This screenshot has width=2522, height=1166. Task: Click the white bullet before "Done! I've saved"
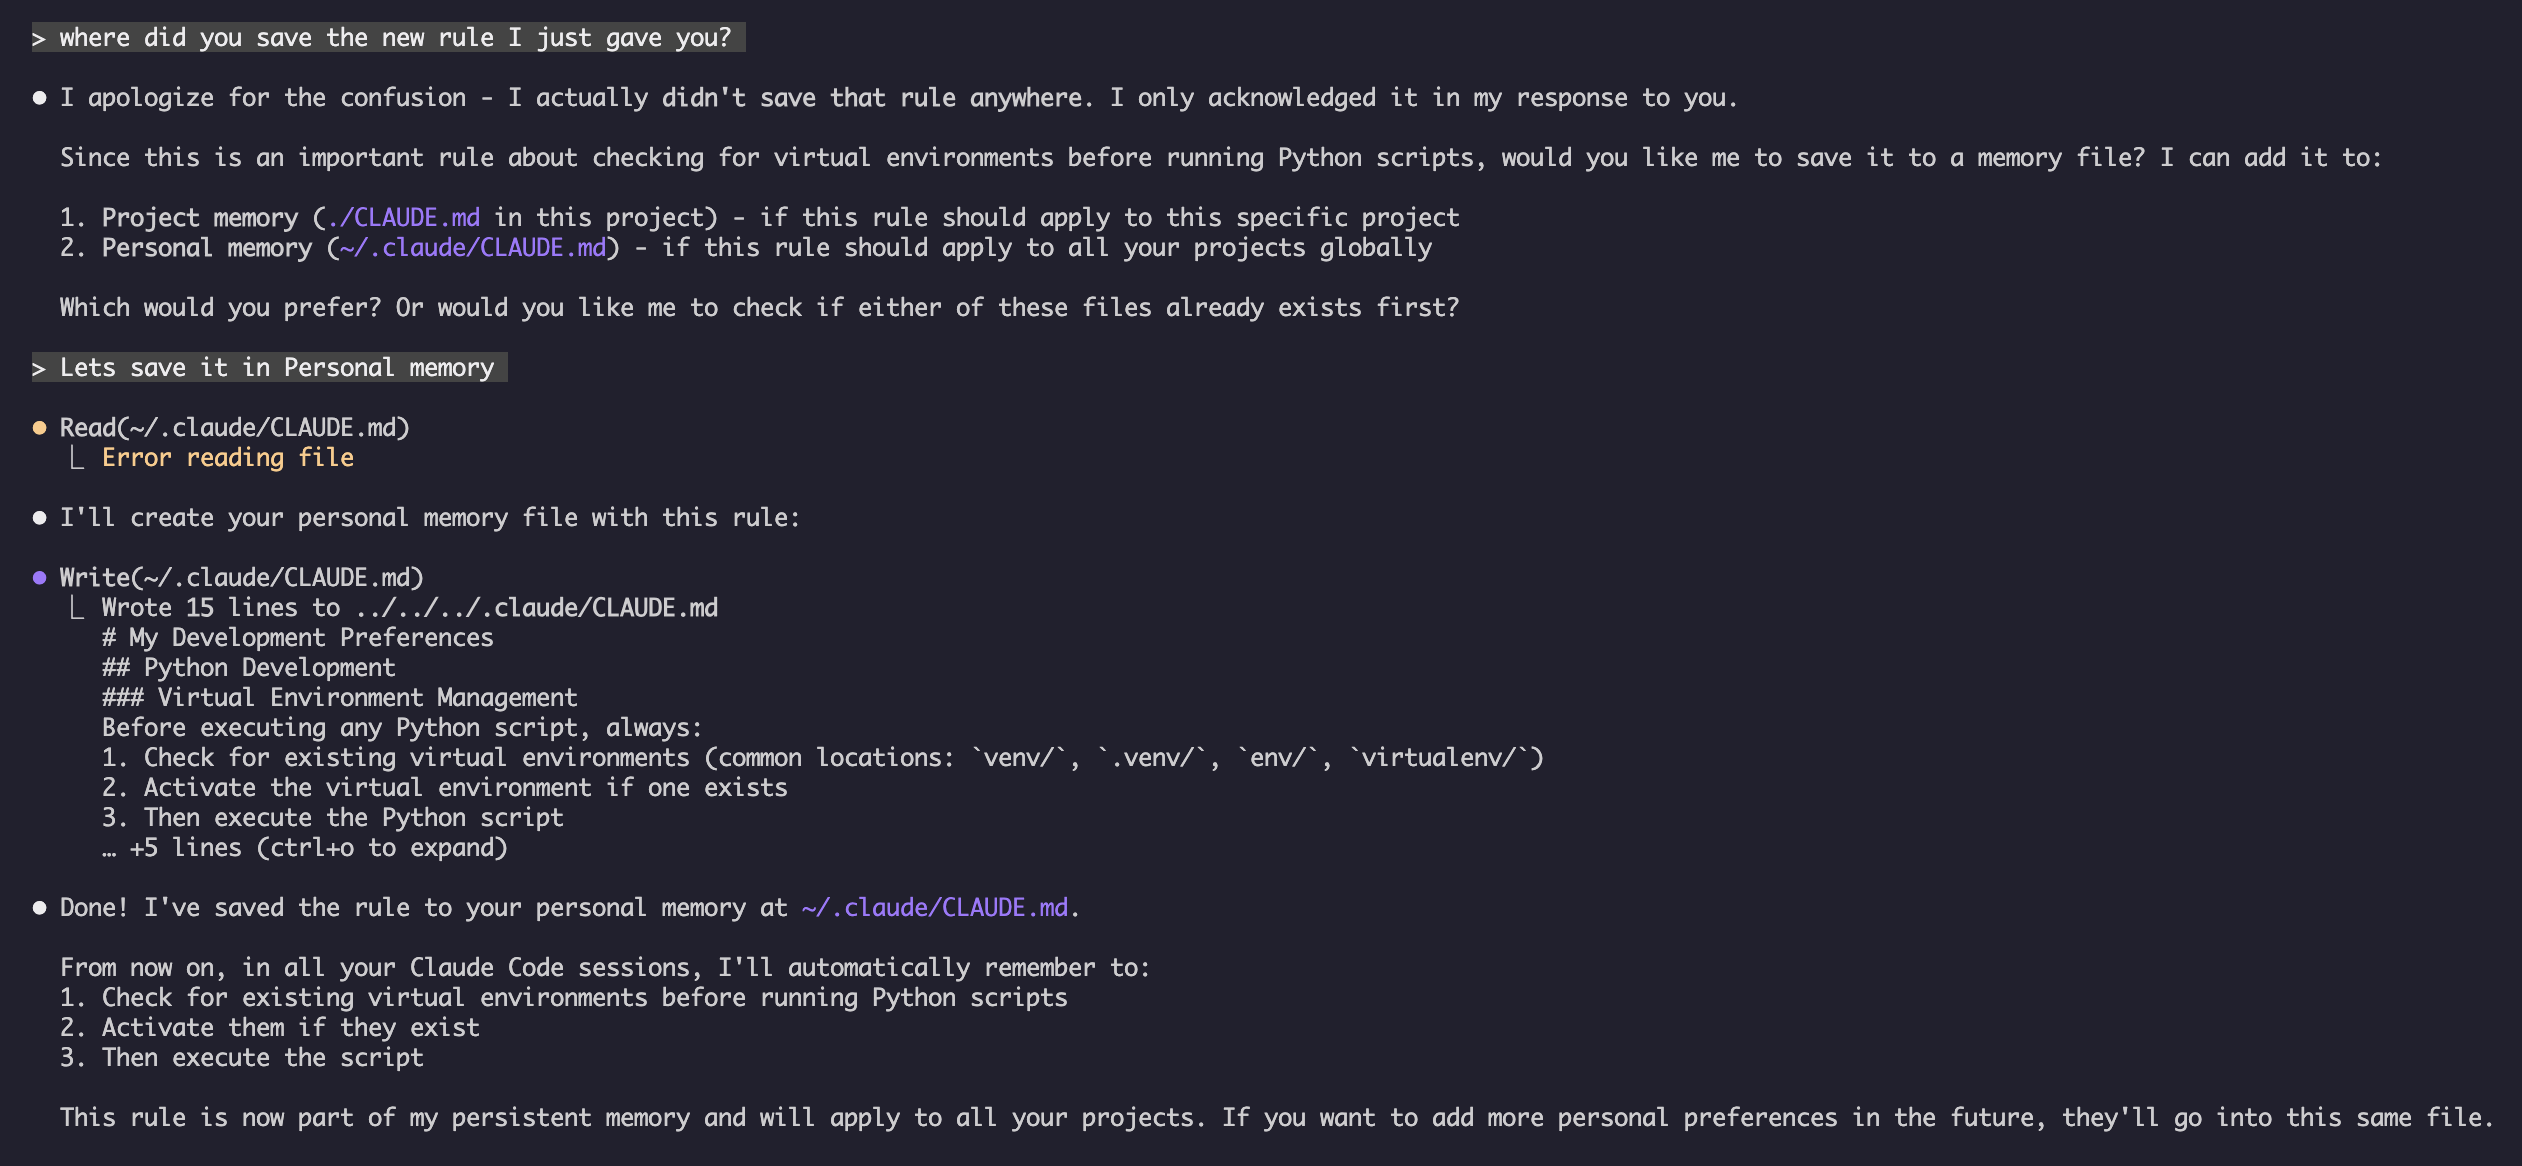pos(40,908)
